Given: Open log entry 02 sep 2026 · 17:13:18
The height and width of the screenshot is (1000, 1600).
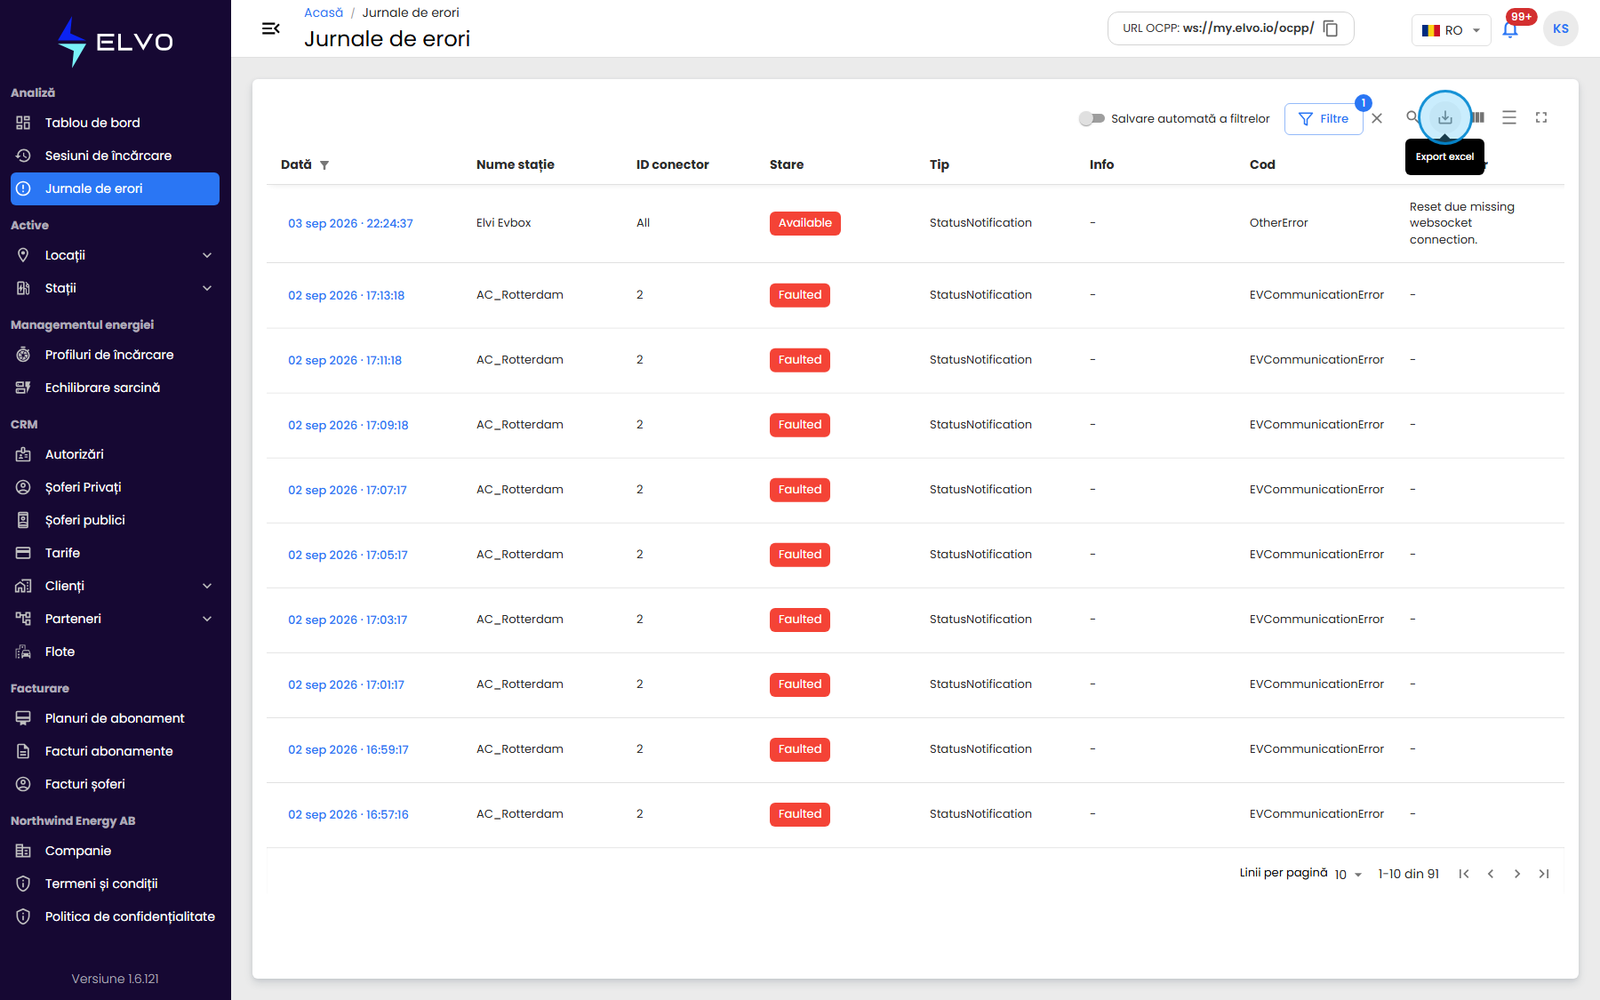Looking at the screenshot, I should pos(346,296).
